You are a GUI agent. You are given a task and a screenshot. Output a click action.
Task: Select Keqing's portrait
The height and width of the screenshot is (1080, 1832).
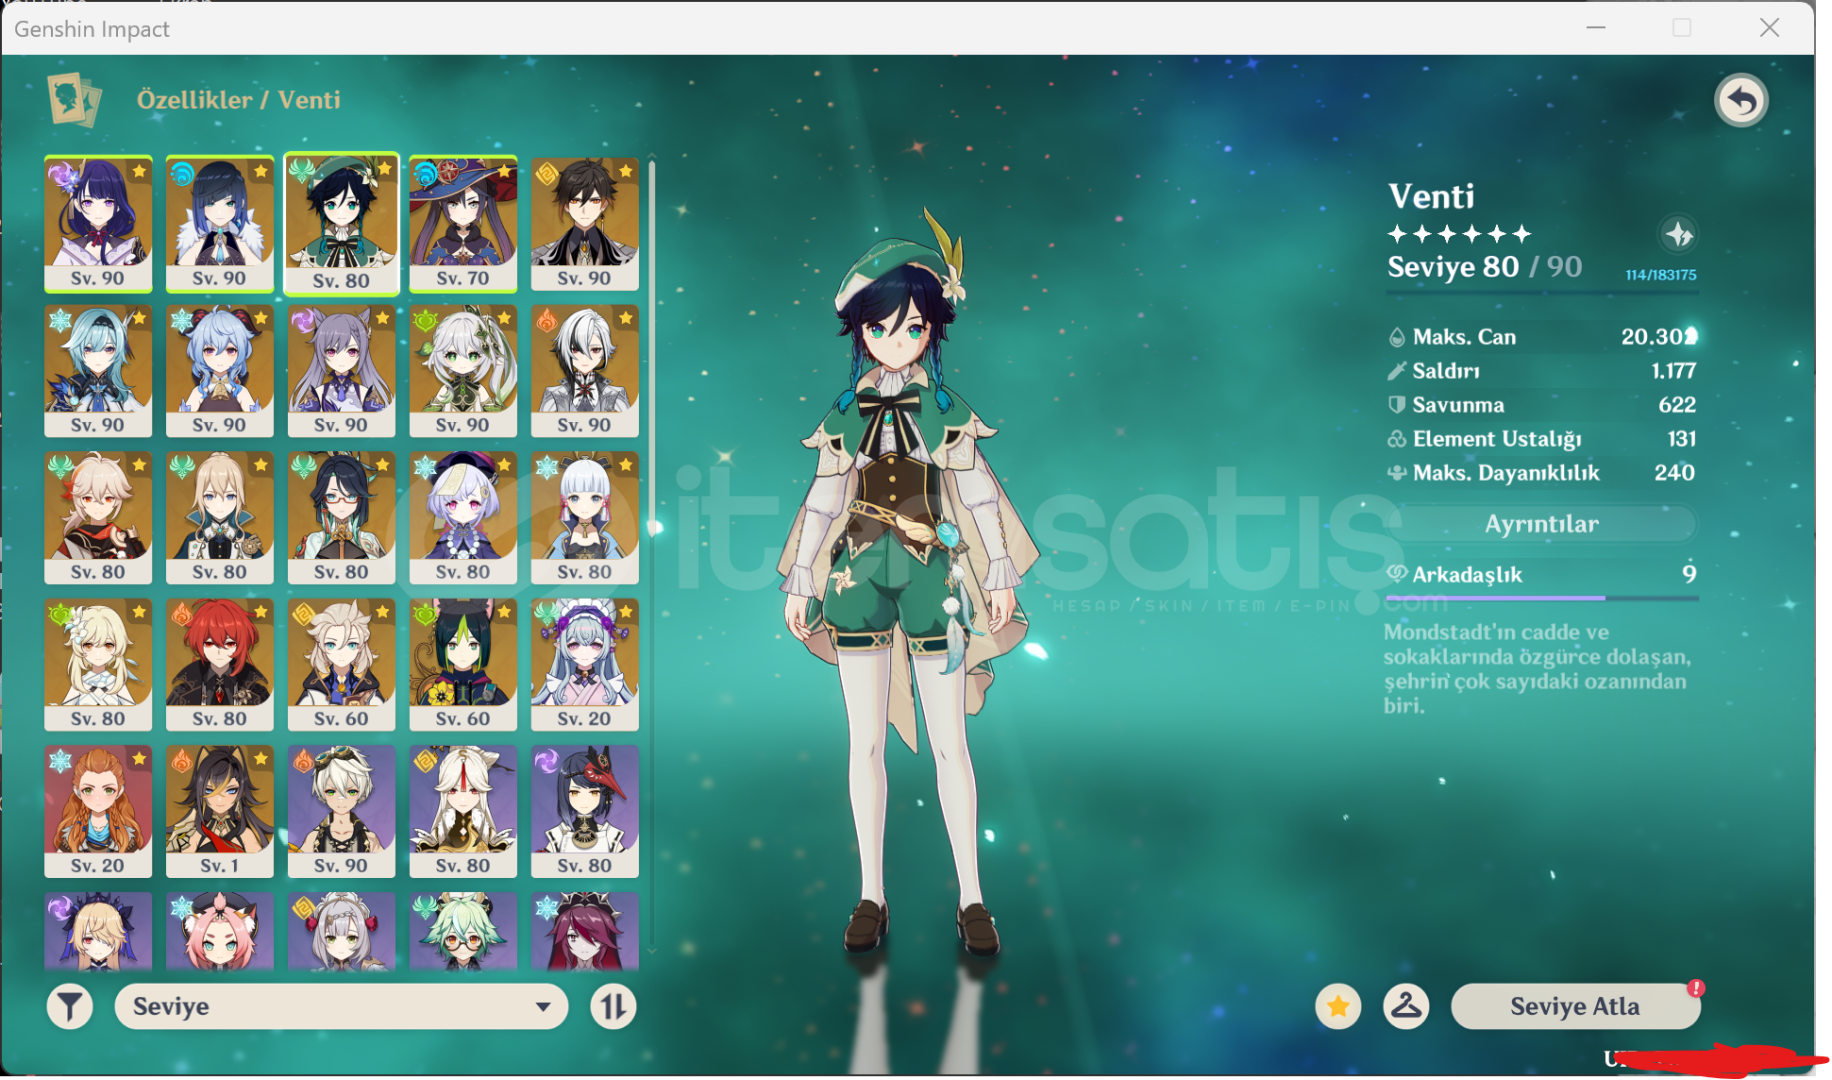coord(341,371)
